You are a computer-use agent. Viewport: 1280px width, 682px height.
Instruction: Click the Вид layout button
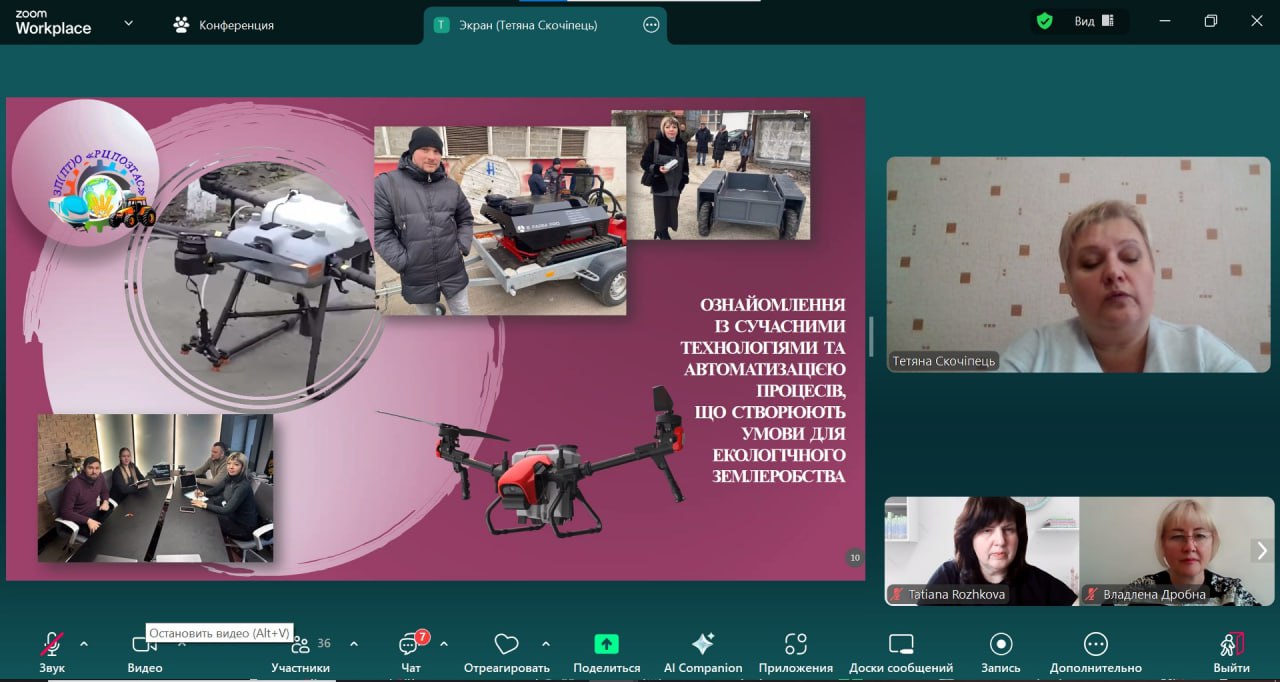point(1093,21)
